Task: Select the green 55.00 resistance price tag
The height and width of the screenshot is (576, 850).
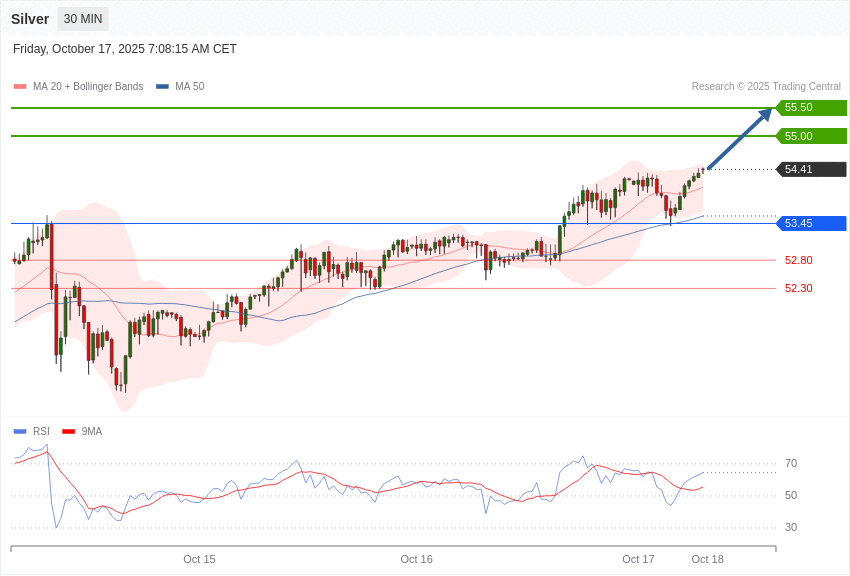Action: point(811,136)
